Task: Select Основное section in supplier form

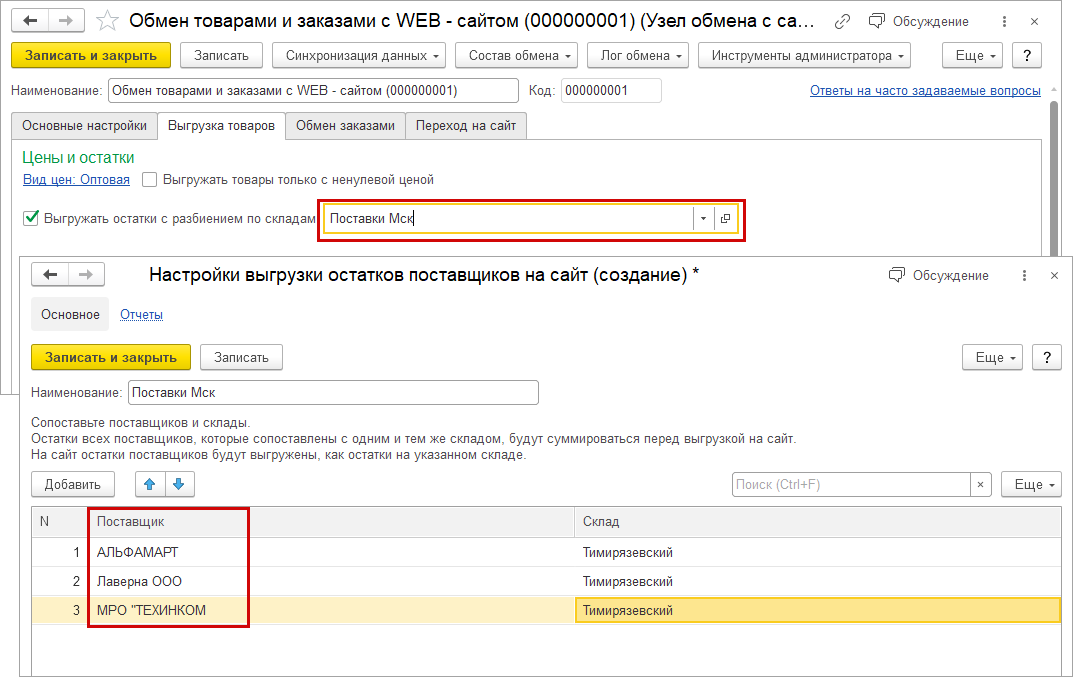Action: pos(70,314)
